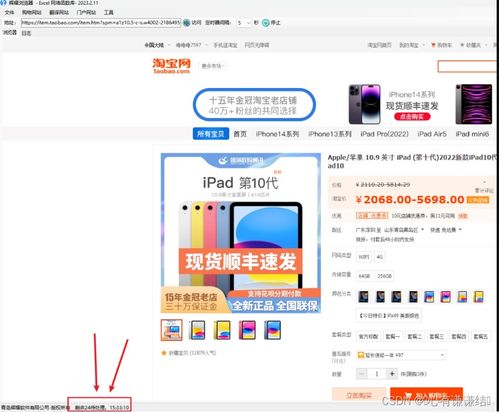Choose the 256GB storage option
499x412 pixels.
384,276
